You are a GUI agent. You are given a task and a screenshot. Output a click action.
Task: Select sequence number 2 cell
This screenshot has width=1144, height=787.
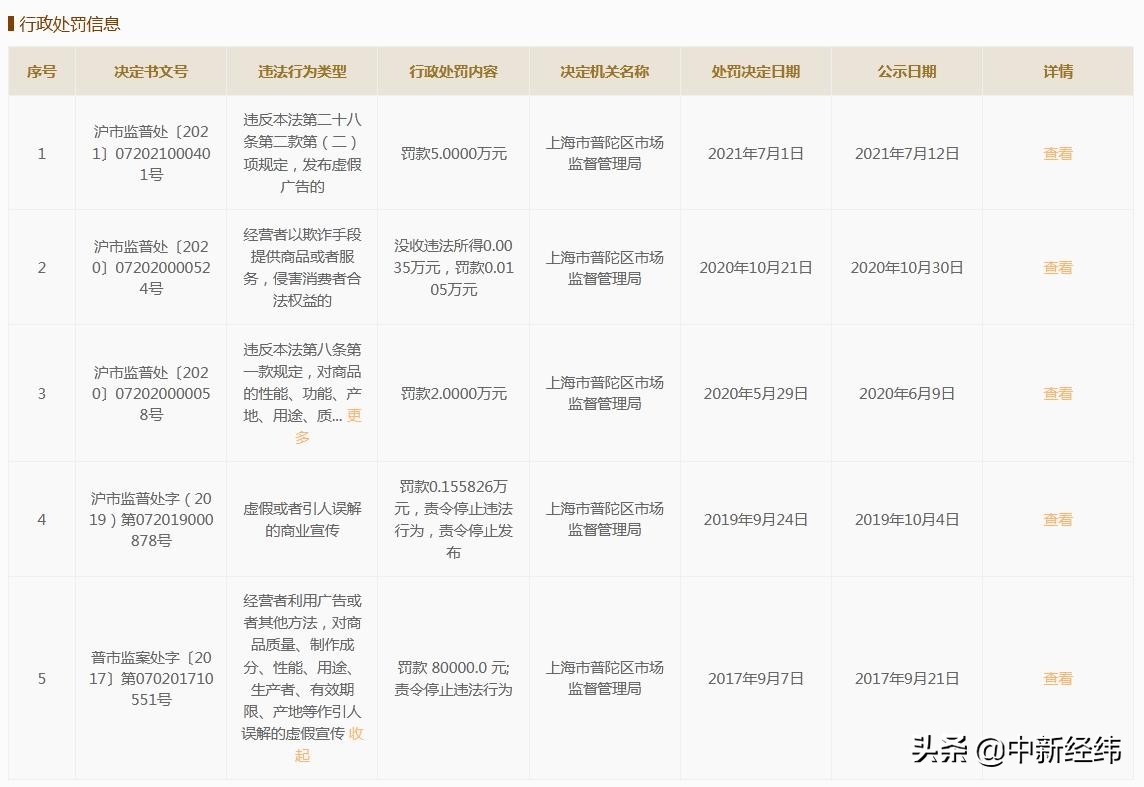click(x=42, y=268)
